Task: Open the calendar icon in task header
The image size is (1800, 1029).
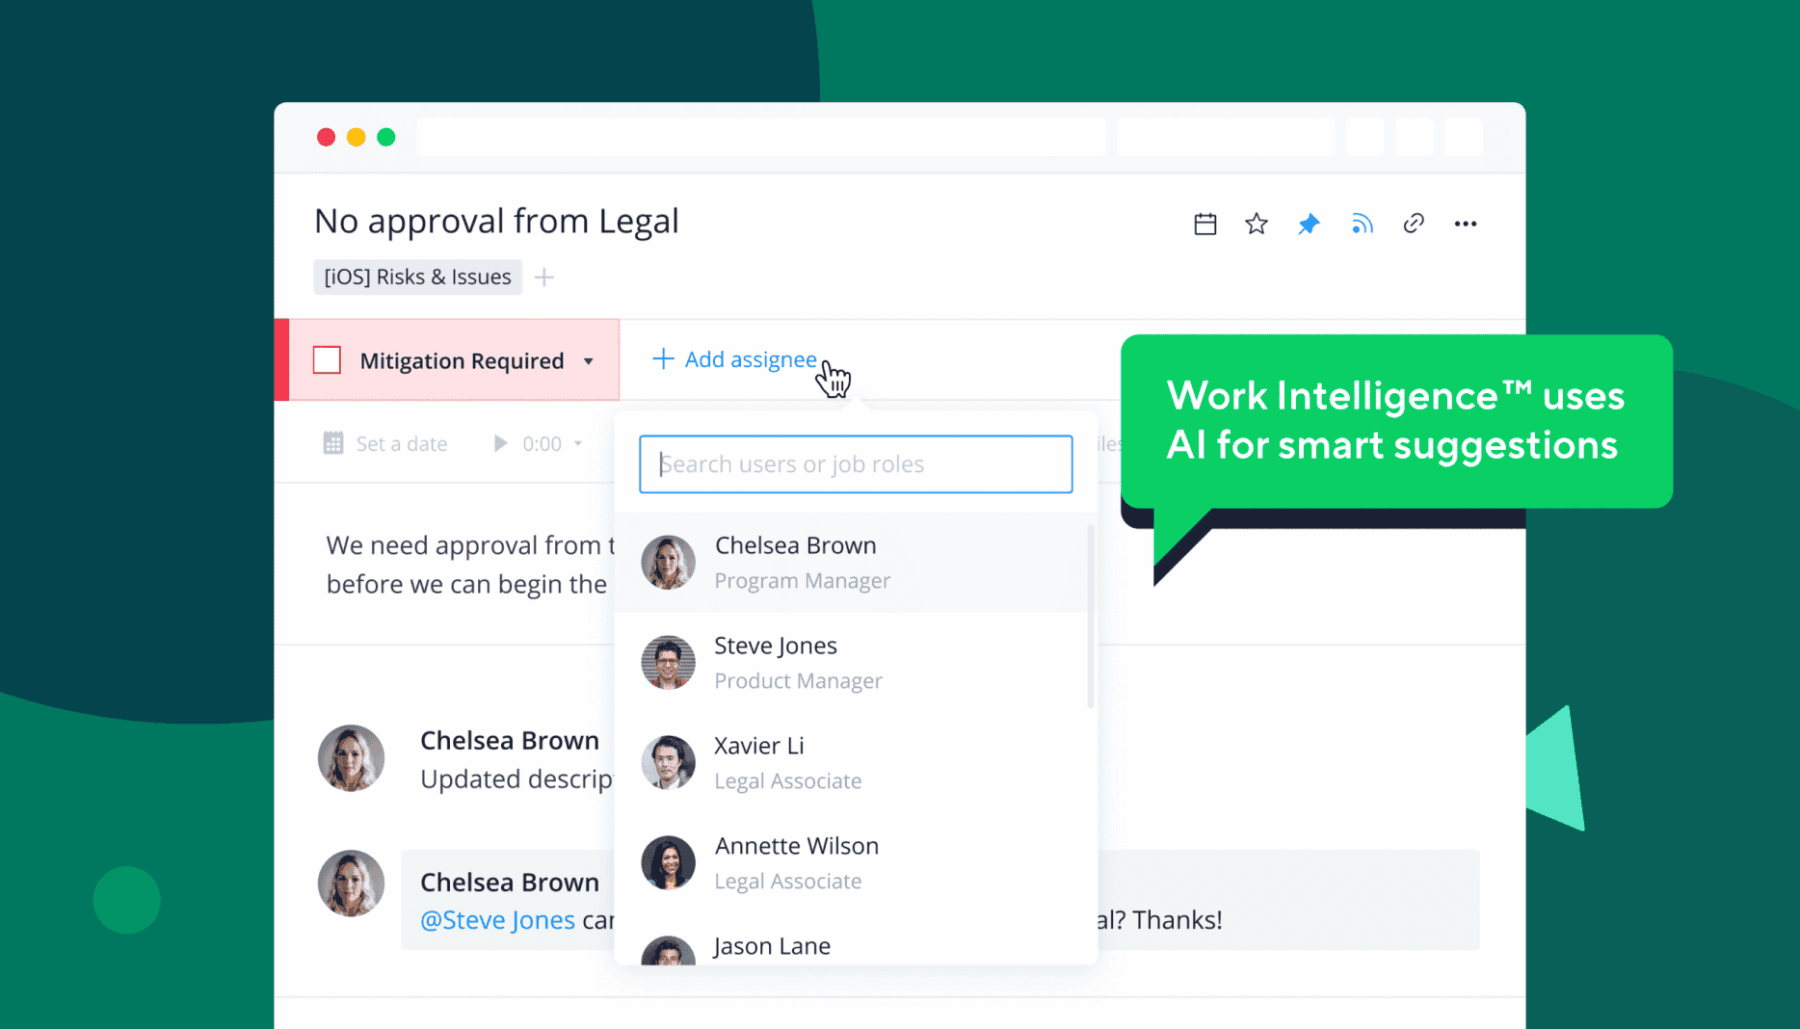Action: click(x=1205, y=224)
